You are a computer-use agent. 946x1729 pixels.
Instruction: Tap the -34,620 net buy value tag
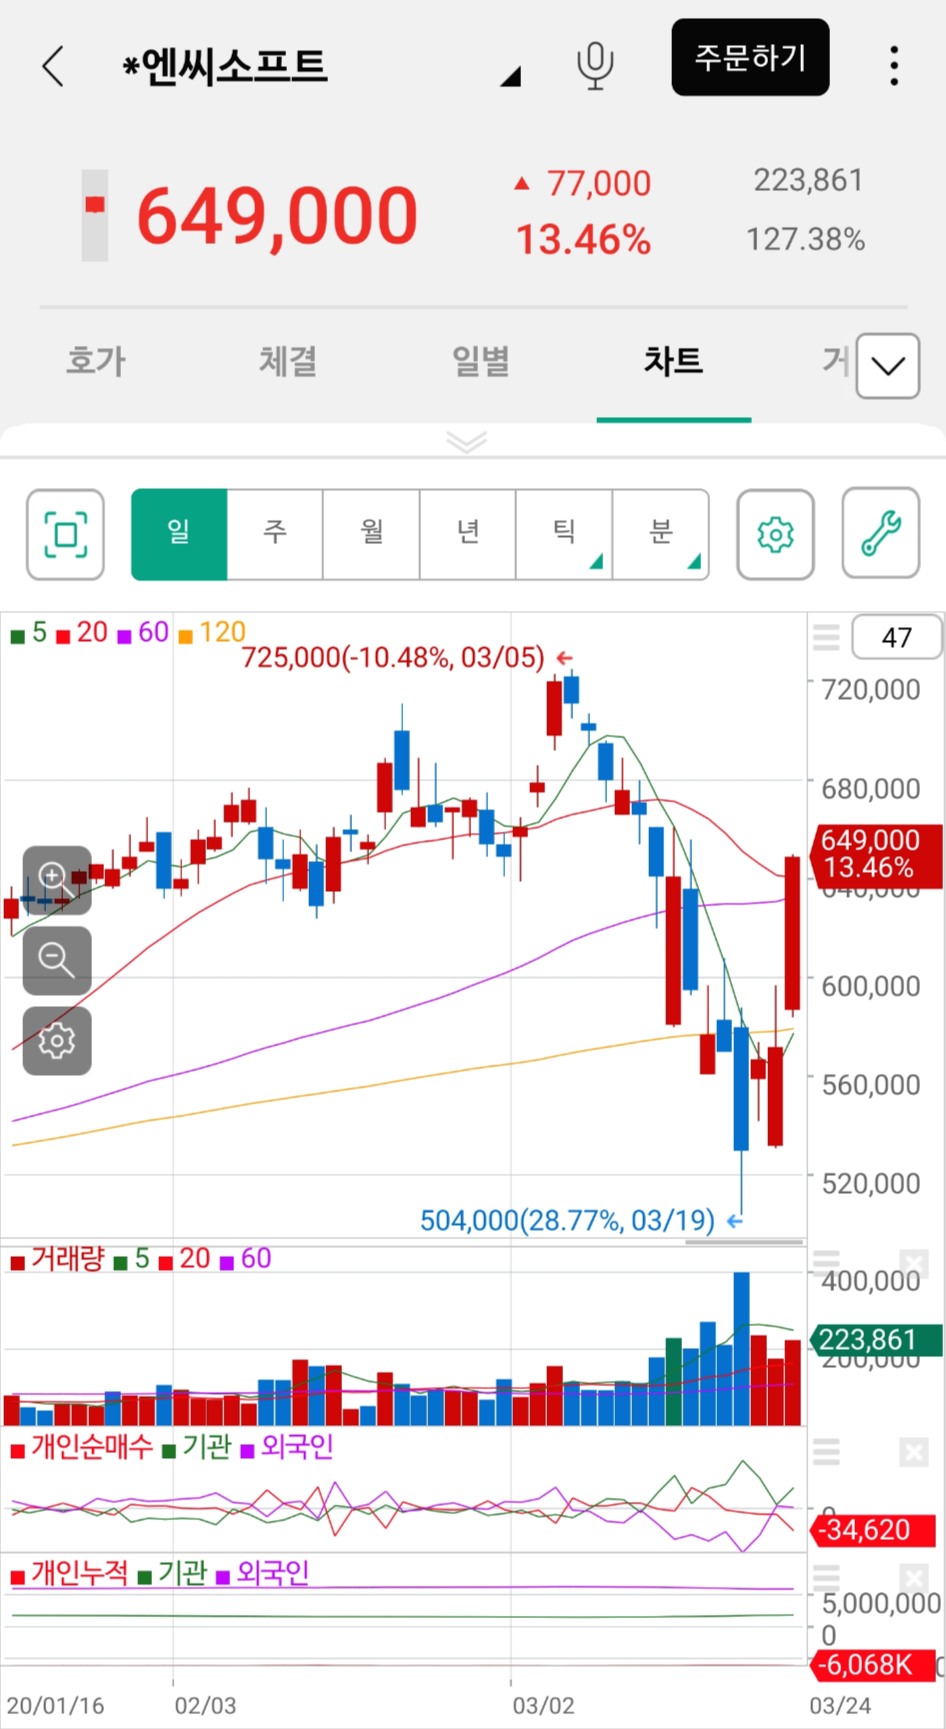[x=873, y=1530]
